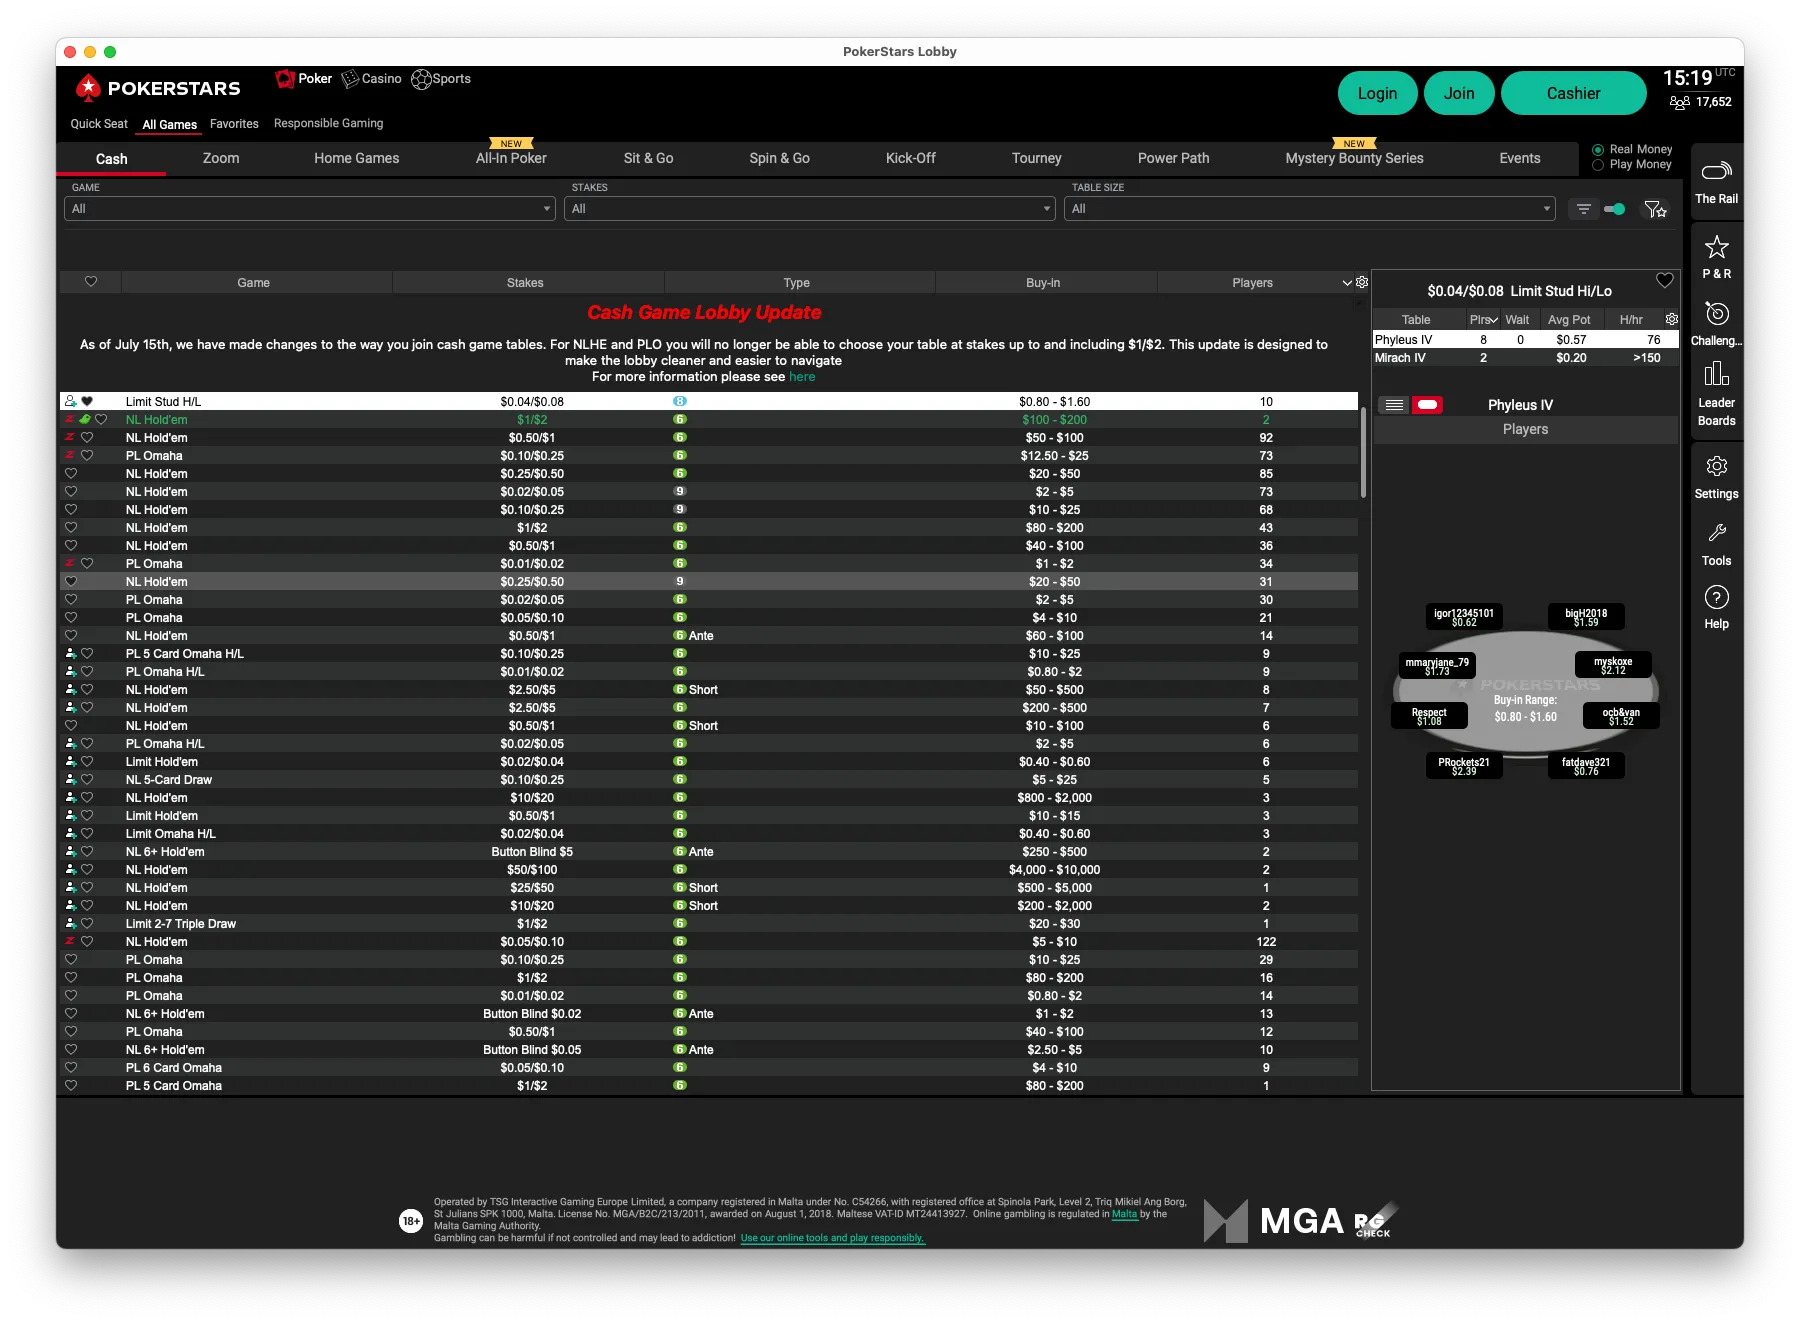Click seat-me icon on Limit Stud H/L row
This screenshot has height=1323, width=1800.
coord(70,401)
